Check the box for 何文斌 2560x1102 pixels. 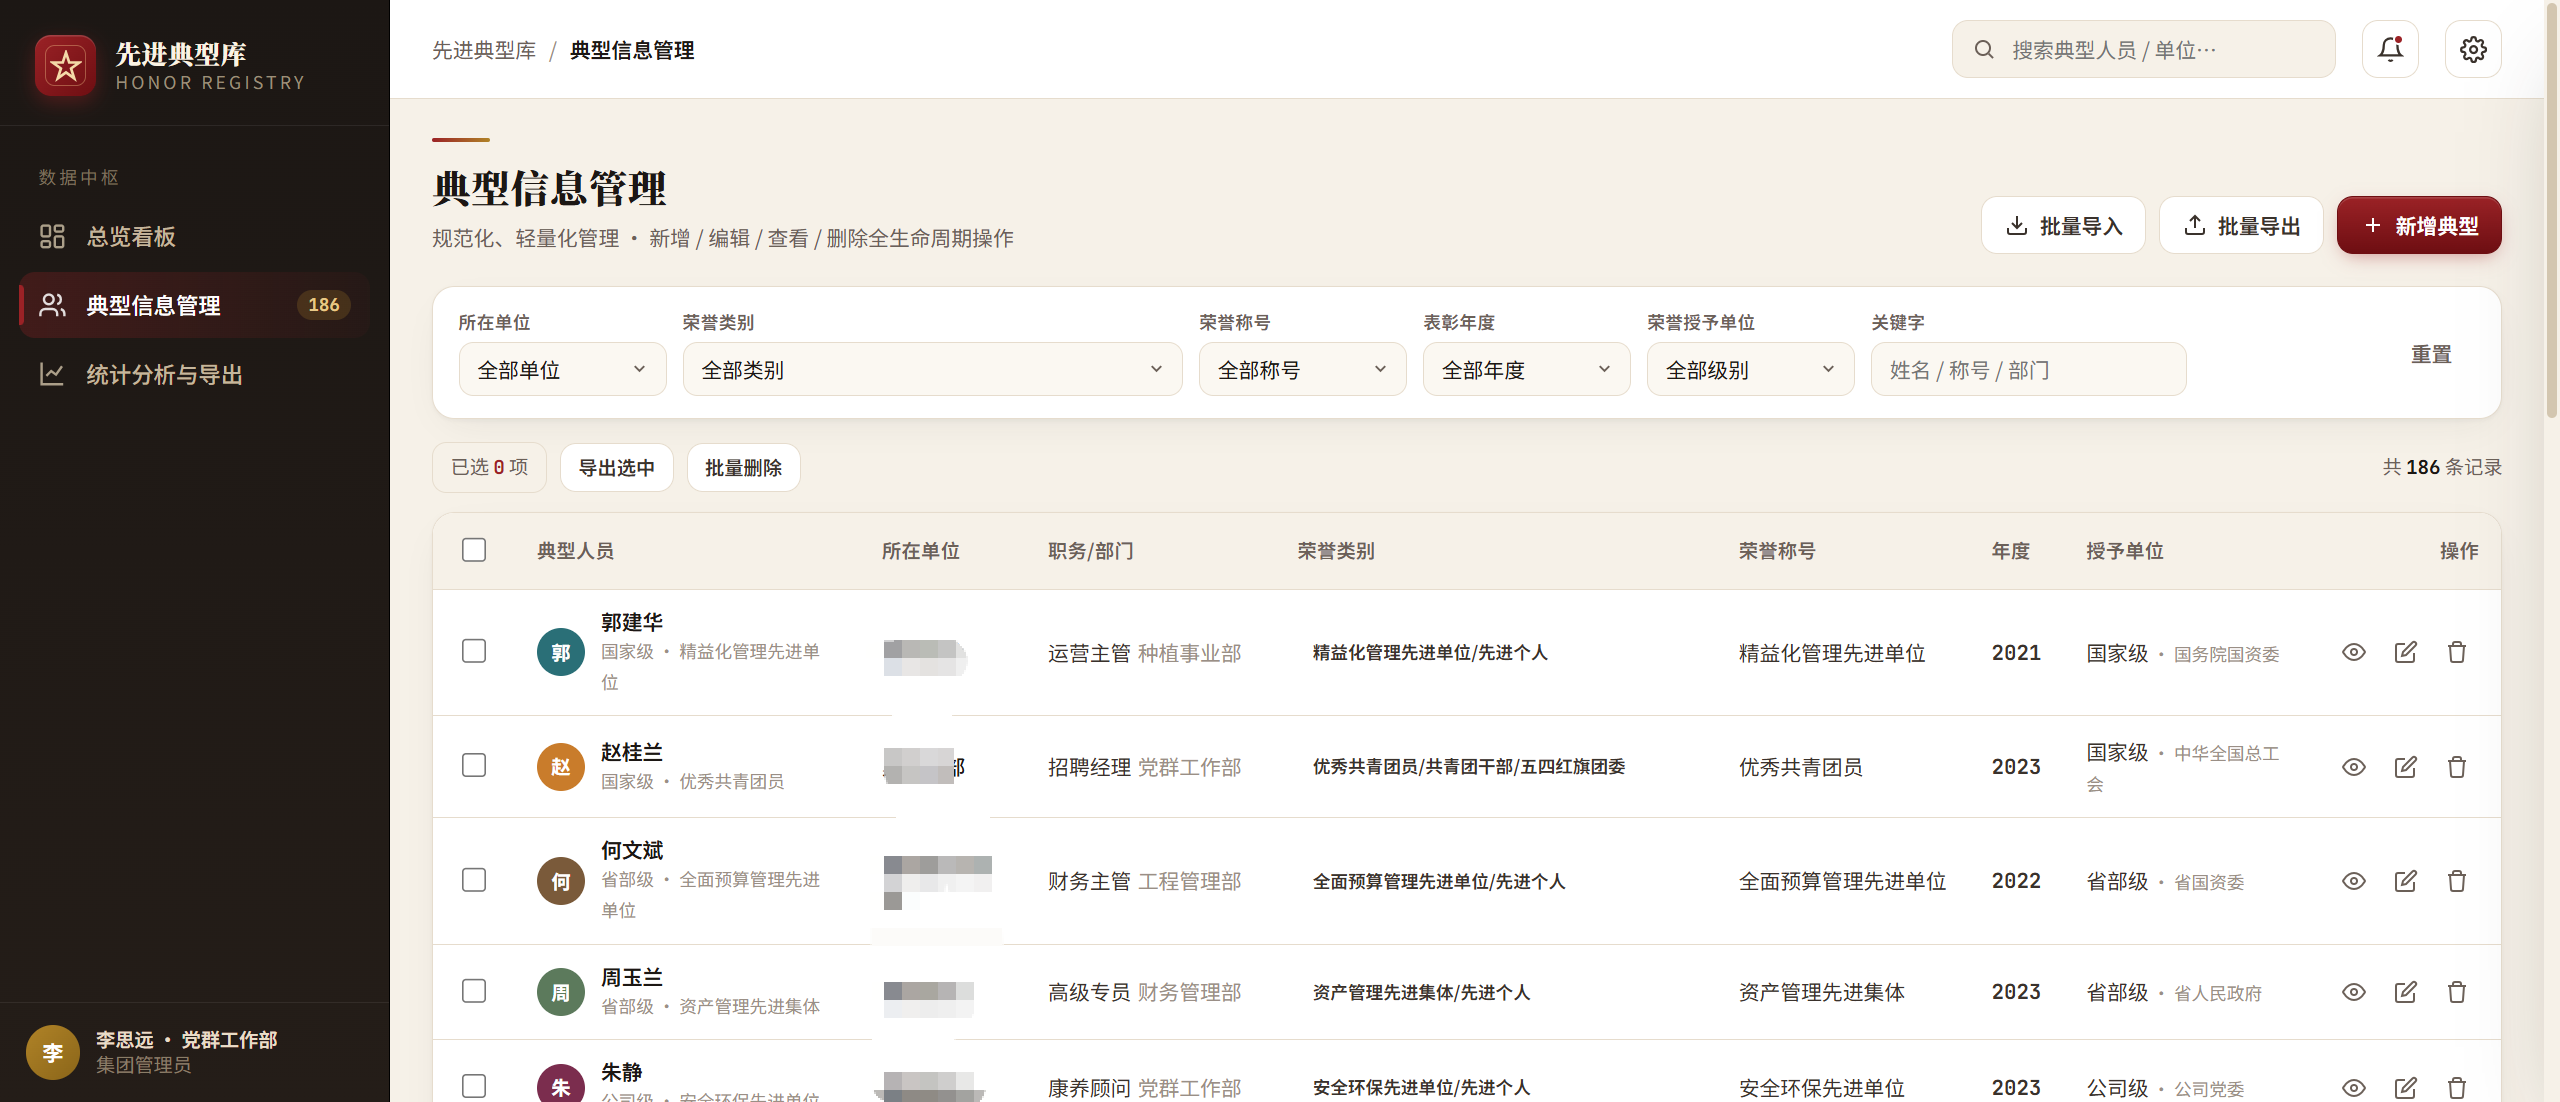[x=474, y=880]
